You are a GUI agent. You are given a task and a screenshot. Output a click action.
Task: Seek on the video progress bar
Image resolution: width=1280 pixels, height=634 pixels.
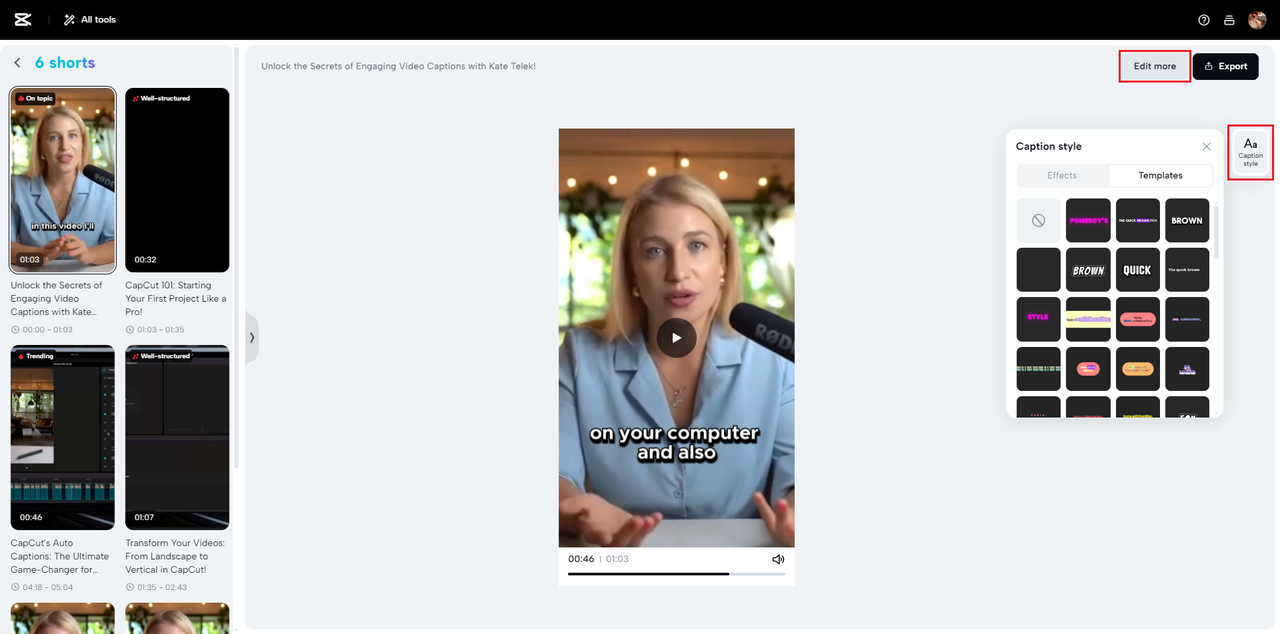tap(676, 574)
